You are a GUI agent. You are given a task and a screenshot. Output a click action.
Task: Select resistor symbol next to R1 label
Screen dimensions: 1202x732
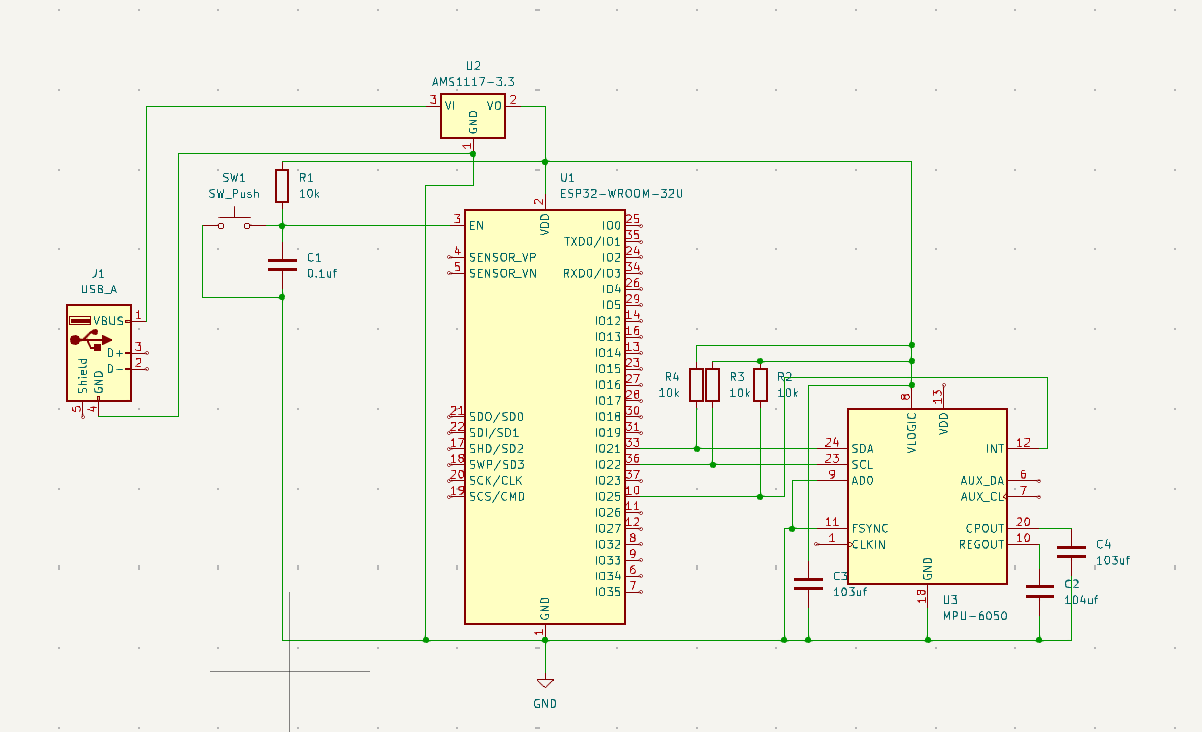tap(282, 185)
